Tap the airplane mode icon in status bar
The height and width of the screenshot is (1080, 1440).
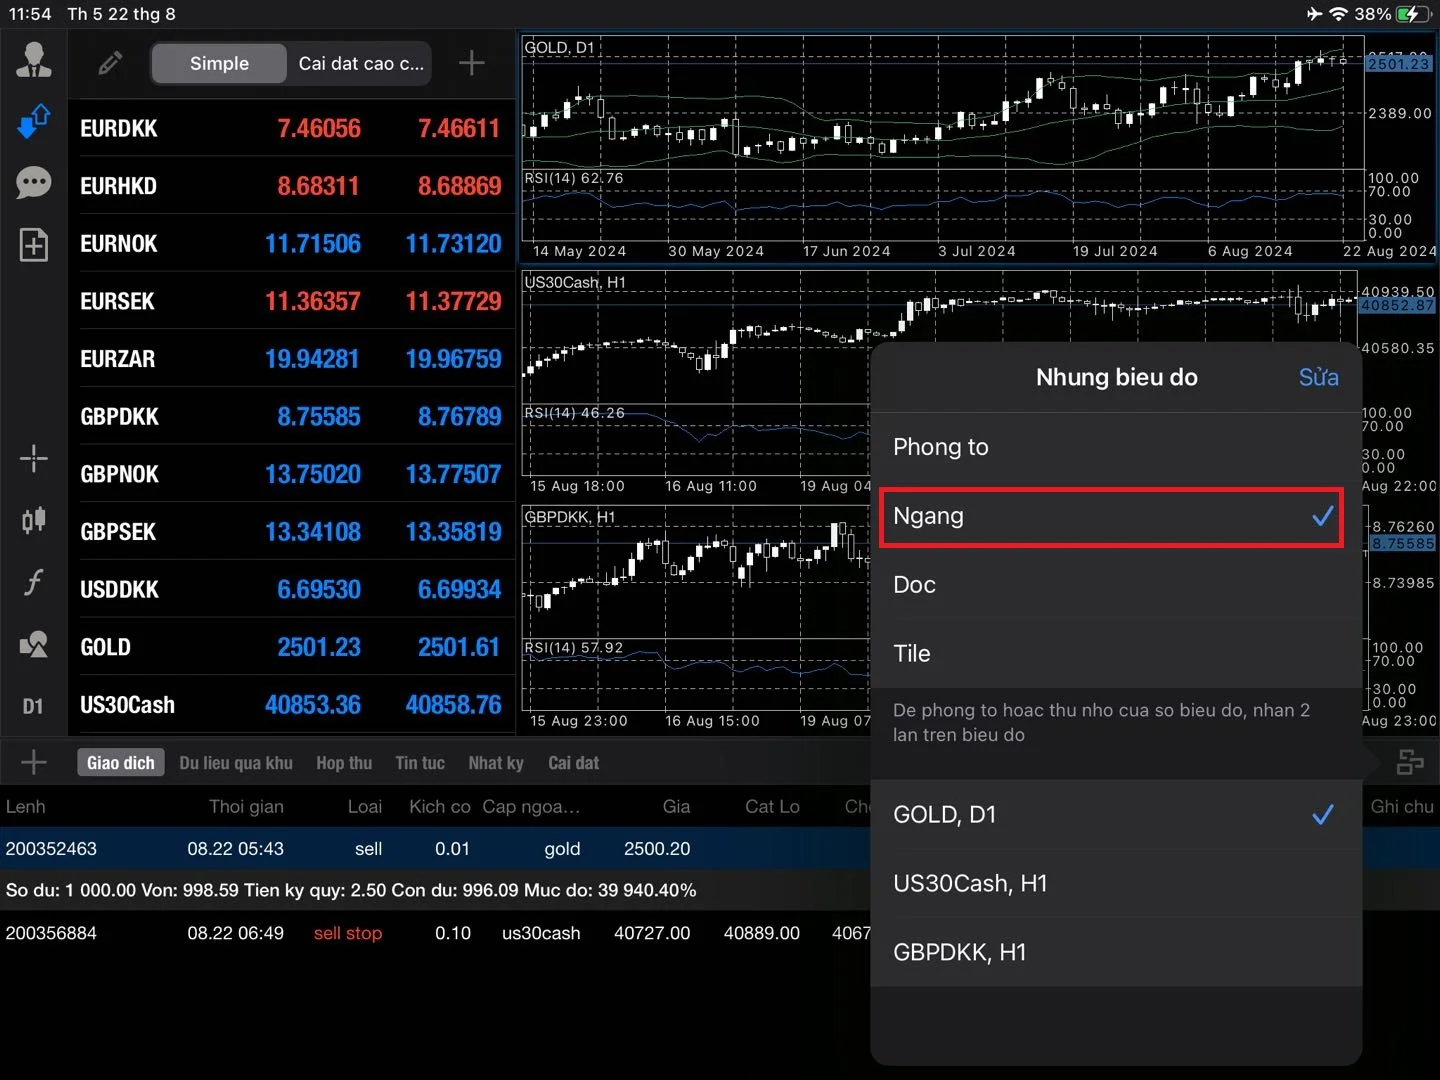click(1314, 14)
